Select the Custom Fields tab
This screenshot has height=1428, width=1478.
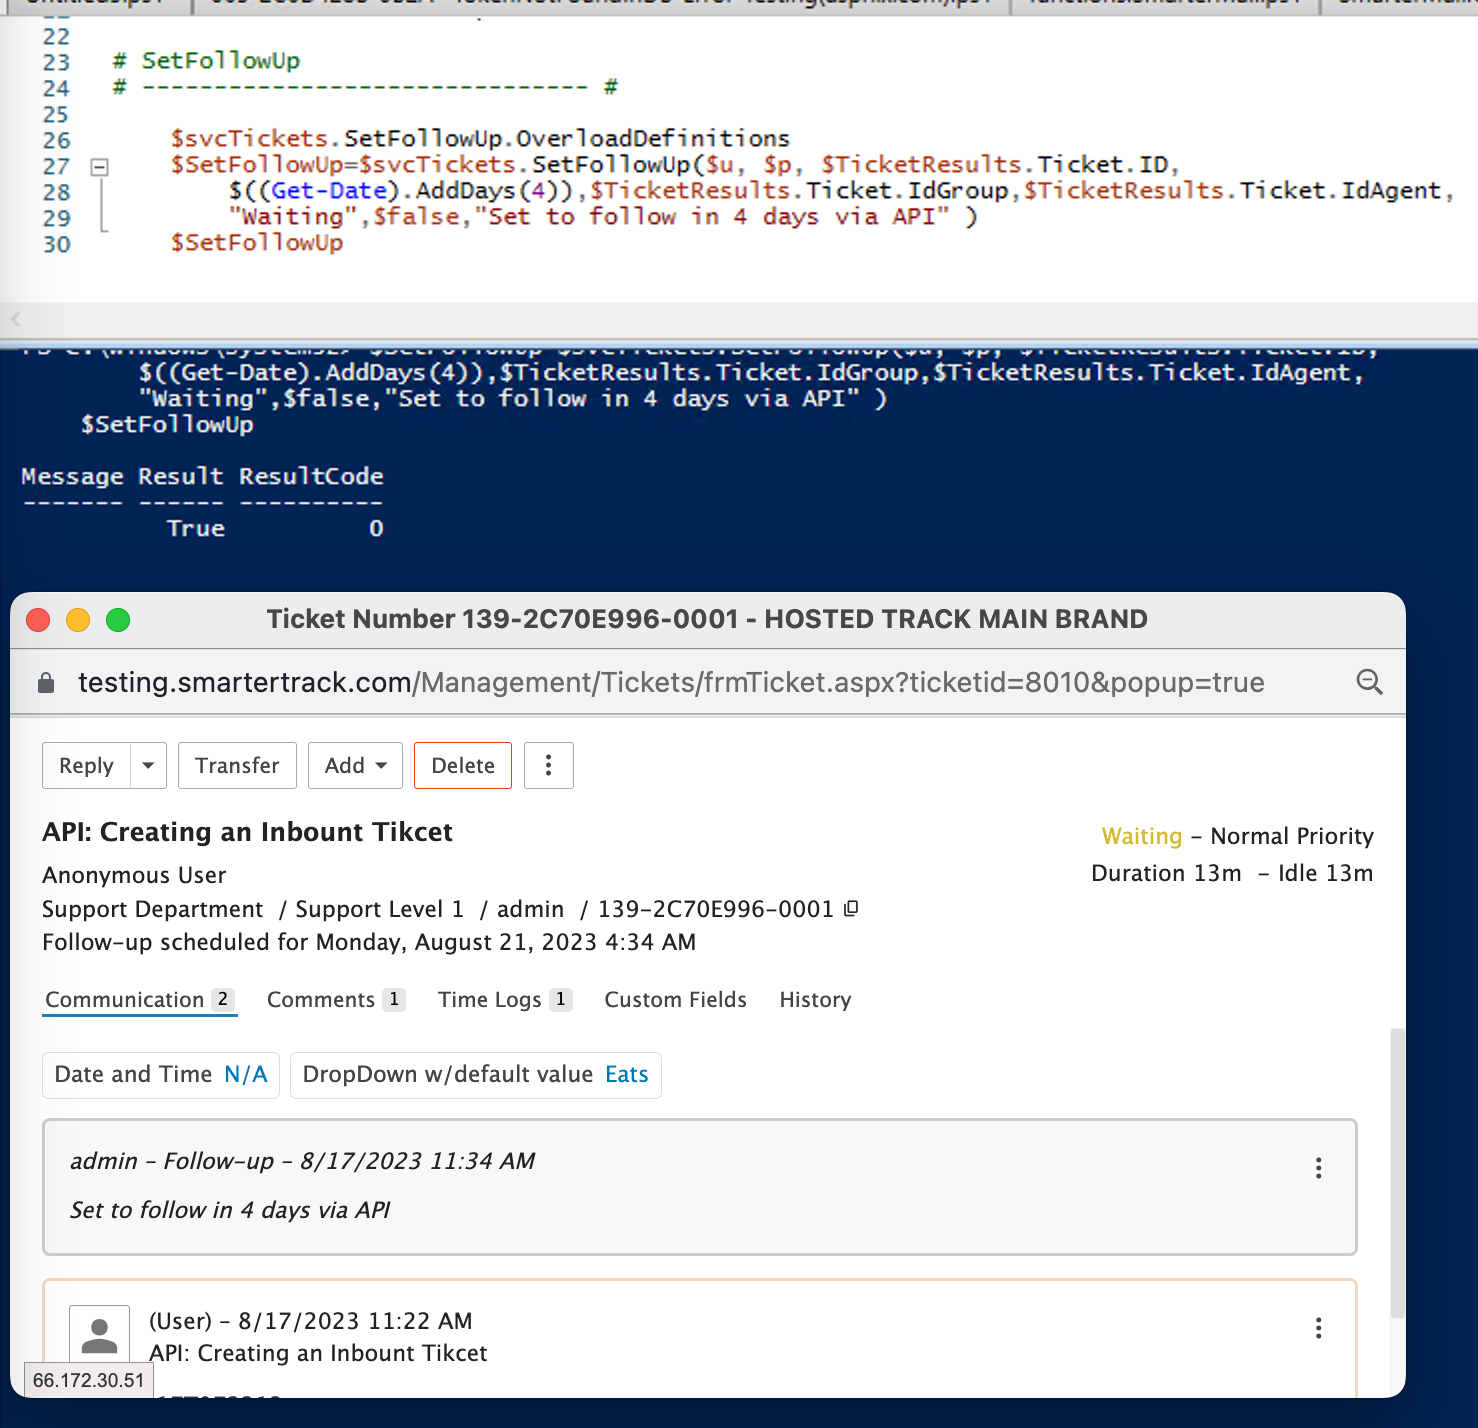675,1000
